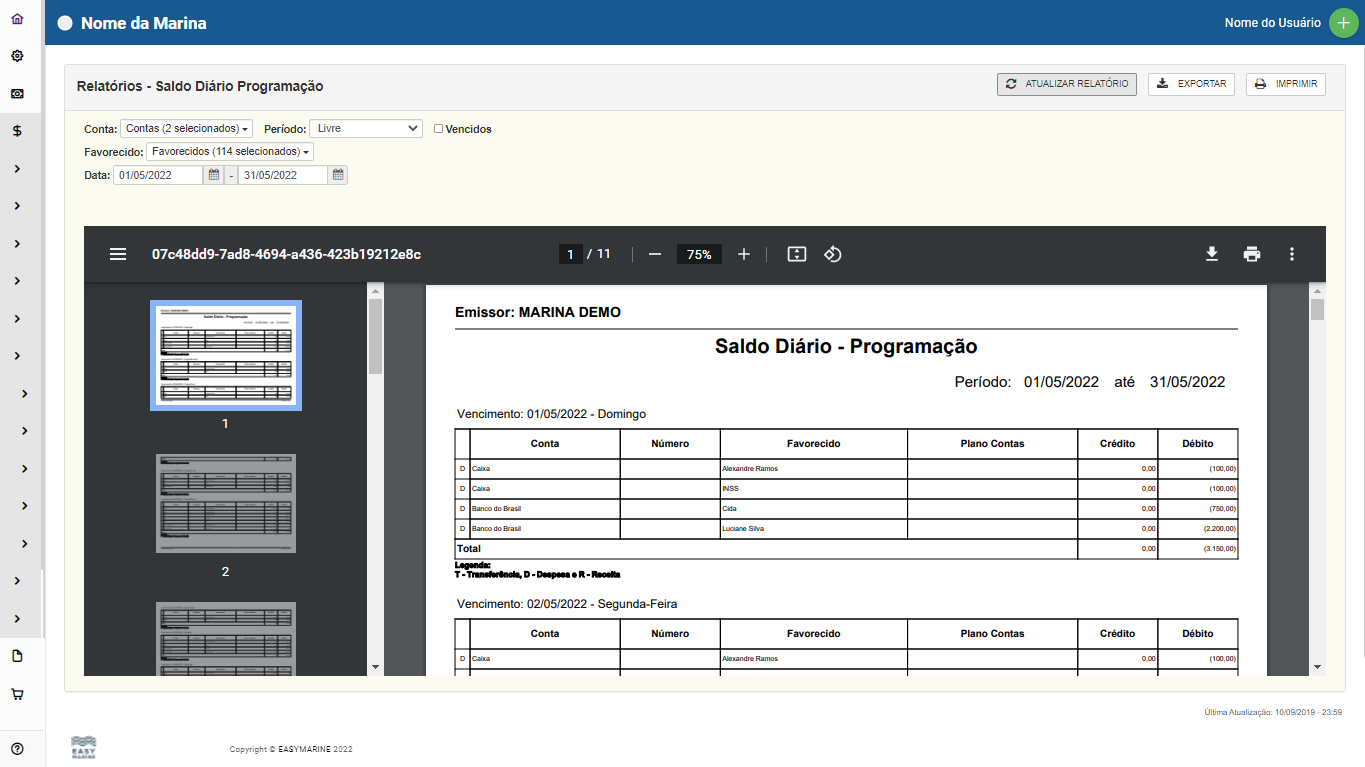Click the Atualizar Relatório button
This screenshot has height=767, width=1365.
tap(1066, 84)
